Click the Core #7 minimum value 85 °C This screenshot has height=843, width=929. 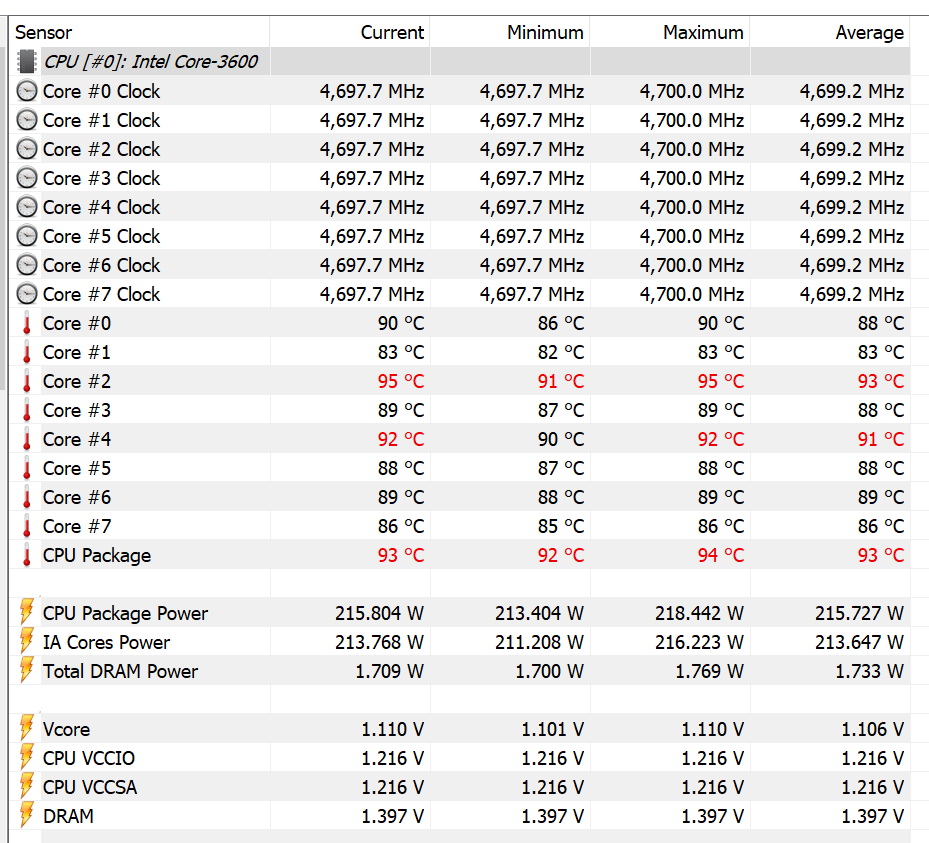point(561,527)
